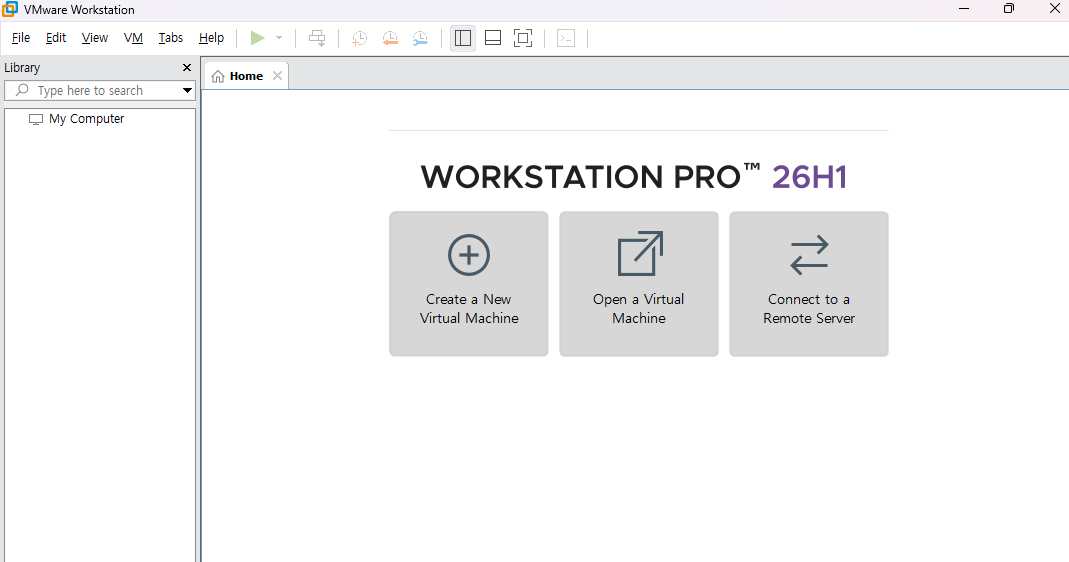The height and width of the screenshot is (562, 1069).
Task: Click the Library search field
Action: (x=100, y=91)
